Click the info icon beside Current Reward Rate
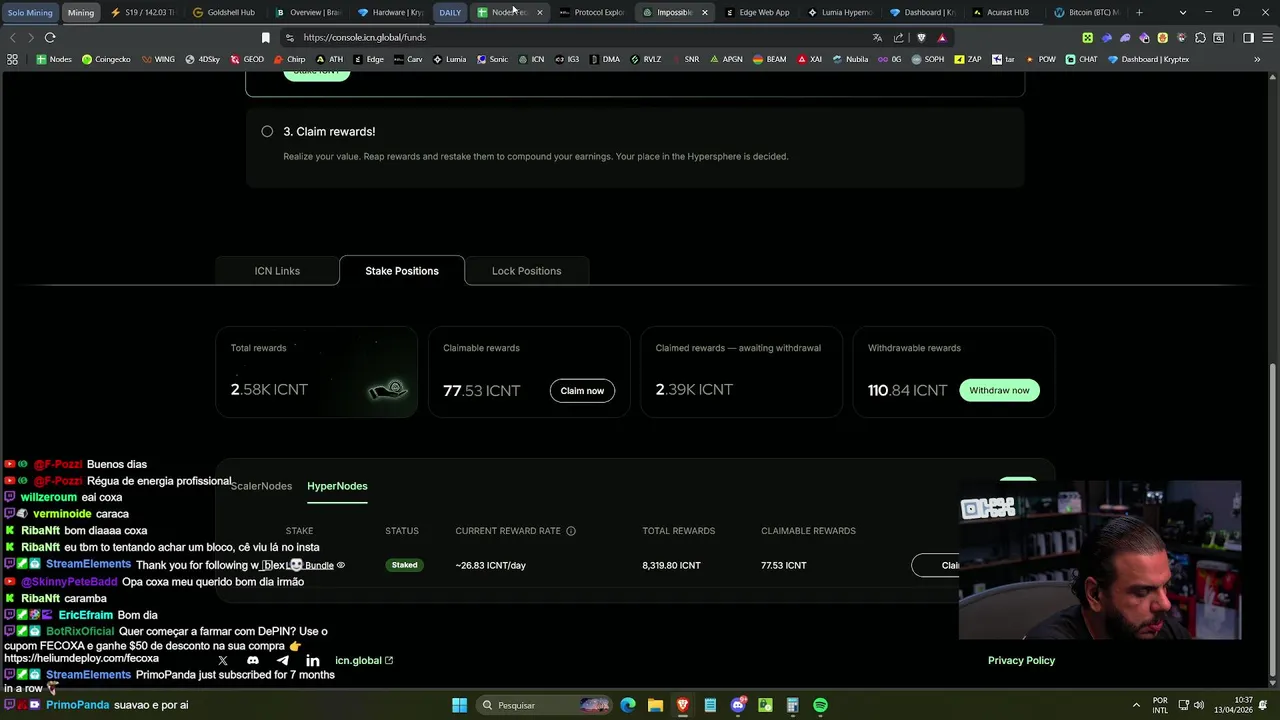1280x720 pixels. pos(571,531)
